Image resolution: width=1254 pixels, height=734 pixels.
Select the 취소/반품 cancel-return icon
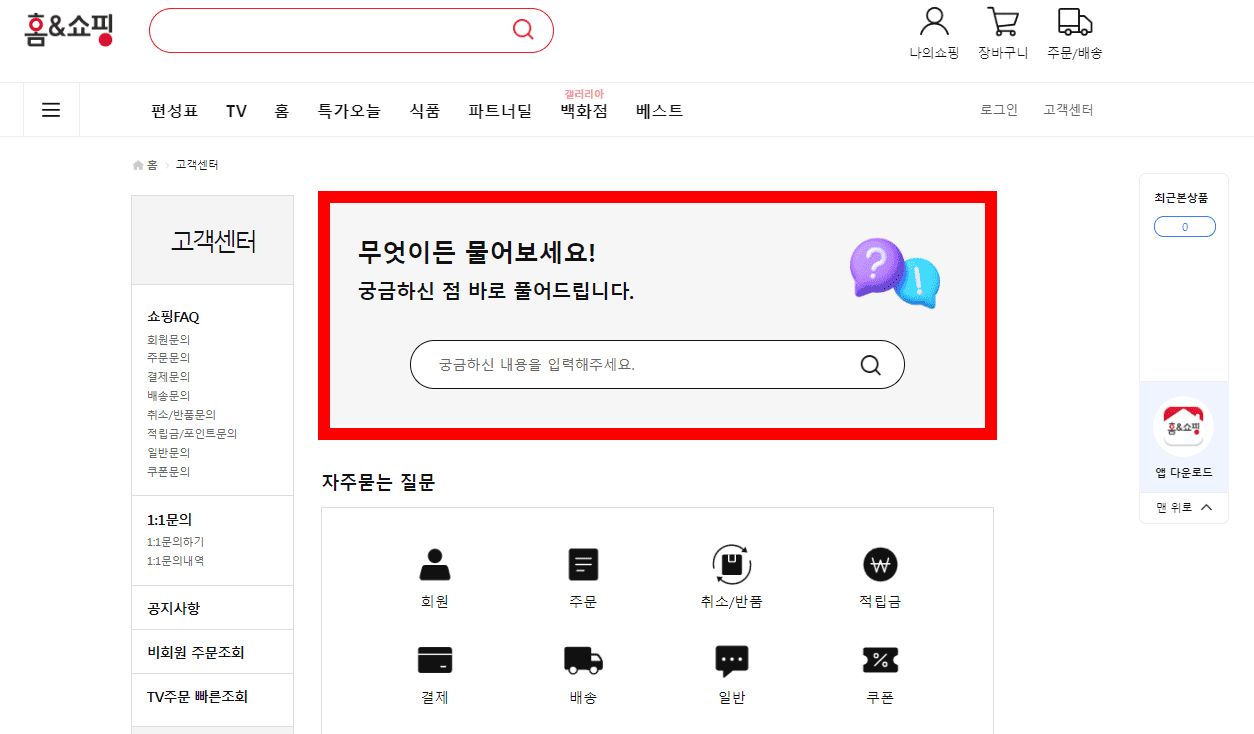click(x=731, y=563)
